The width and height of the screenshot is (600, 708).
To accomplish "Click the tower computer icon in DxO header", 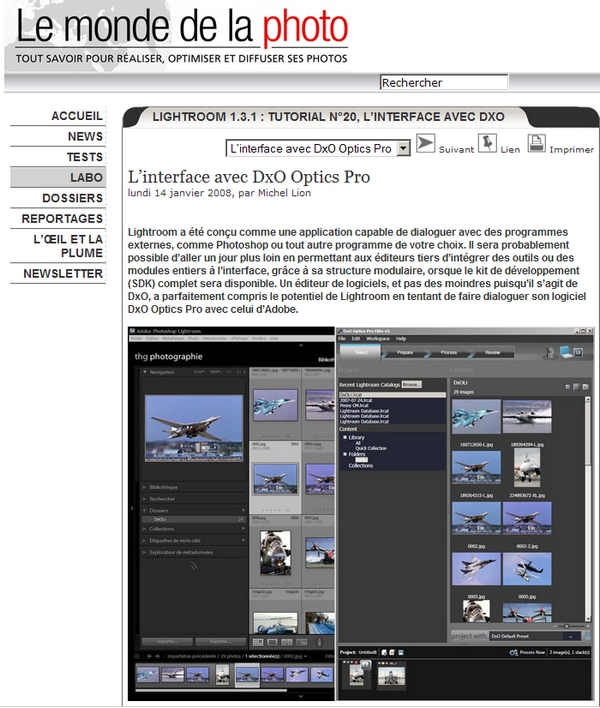I will 550,352.
